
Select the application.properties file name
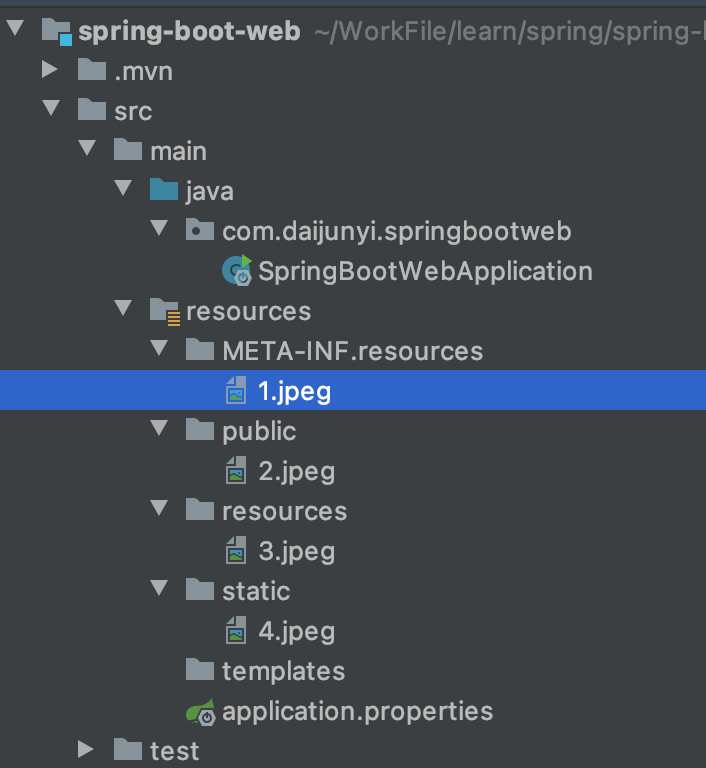(357, 711)
